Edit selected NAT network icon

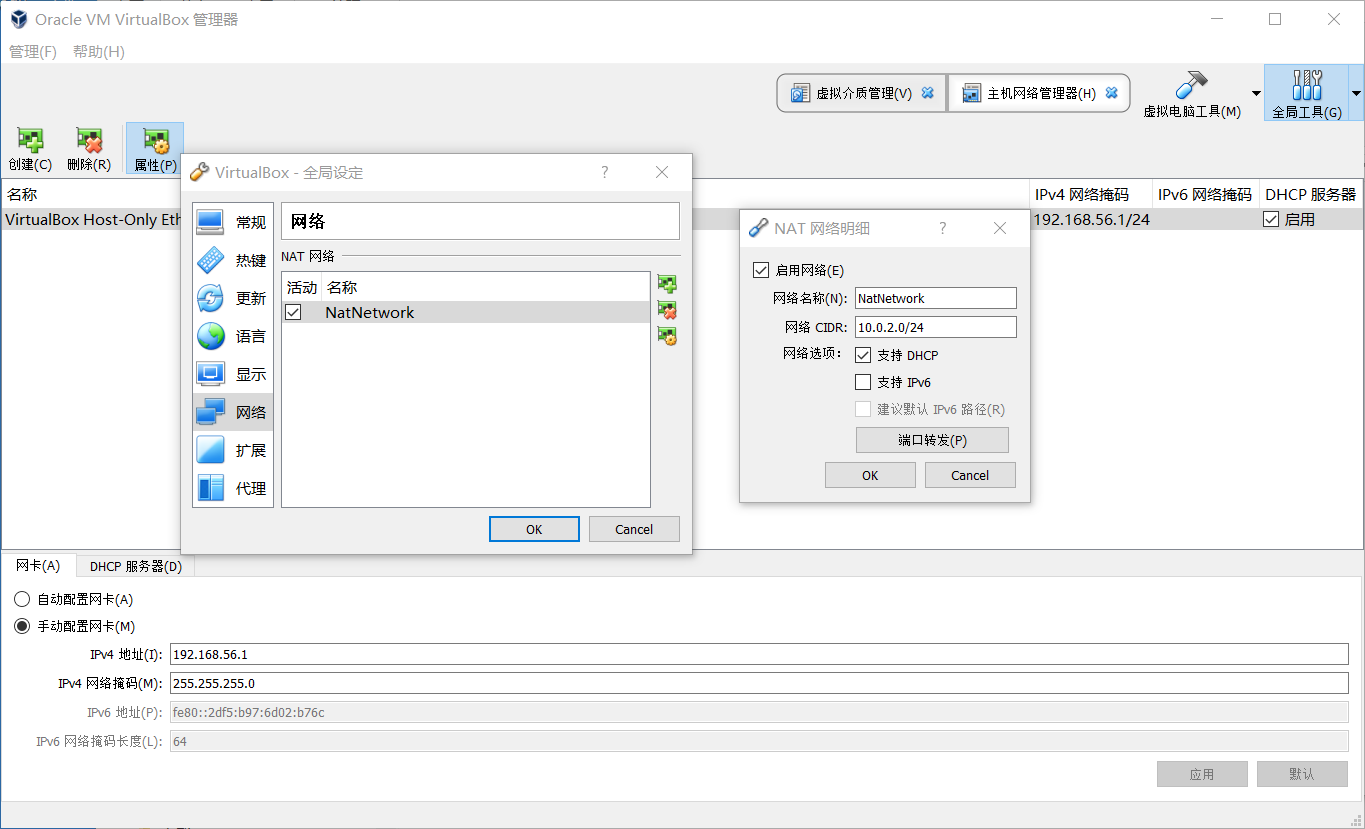click(x=667, y=336)
